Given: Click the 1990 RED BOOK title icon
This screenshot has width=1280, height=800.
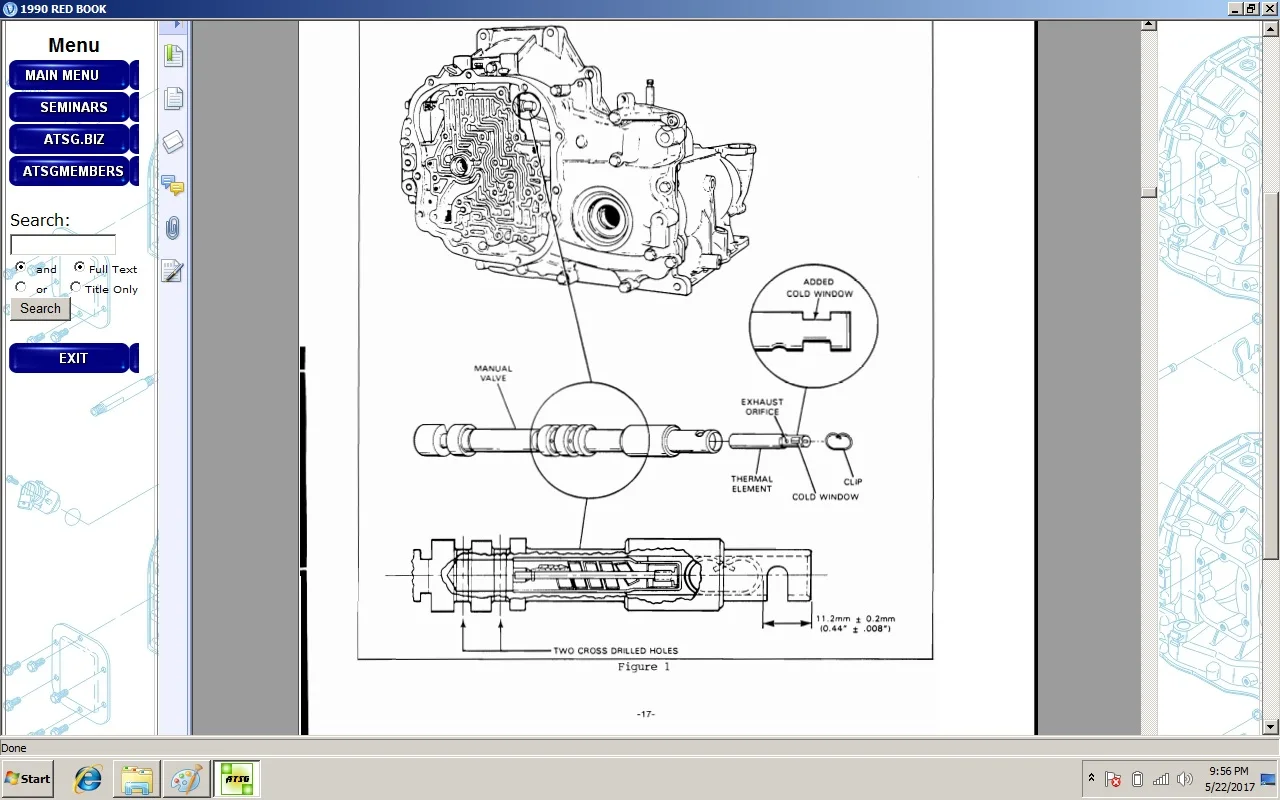Looking at the screenshot, I should 9,9.
